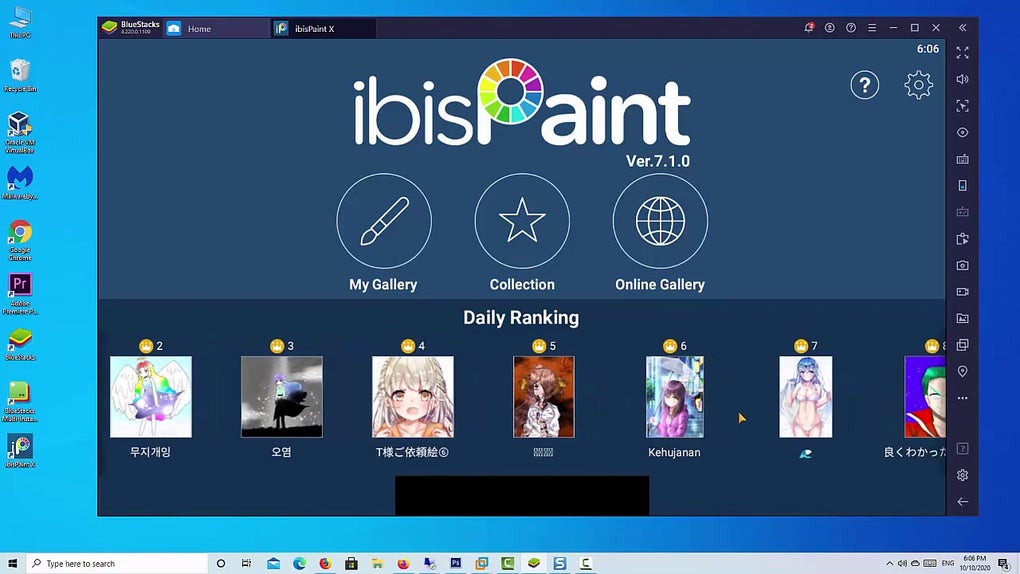Open ibisPaint help question mark
Image resolution: width=1020 pixels, height=574 pixels.
click(865, 85)
